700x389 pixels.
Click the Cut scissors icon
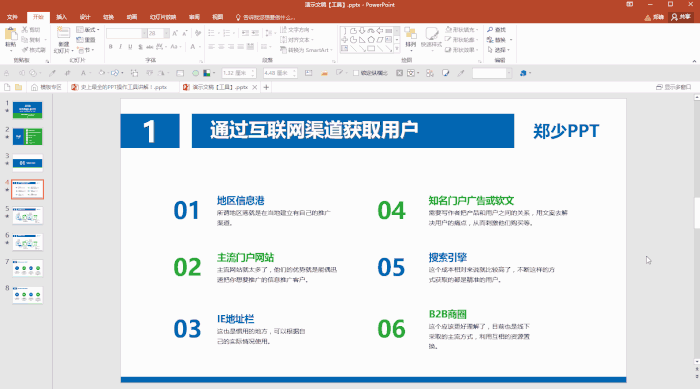coord(25,29)
